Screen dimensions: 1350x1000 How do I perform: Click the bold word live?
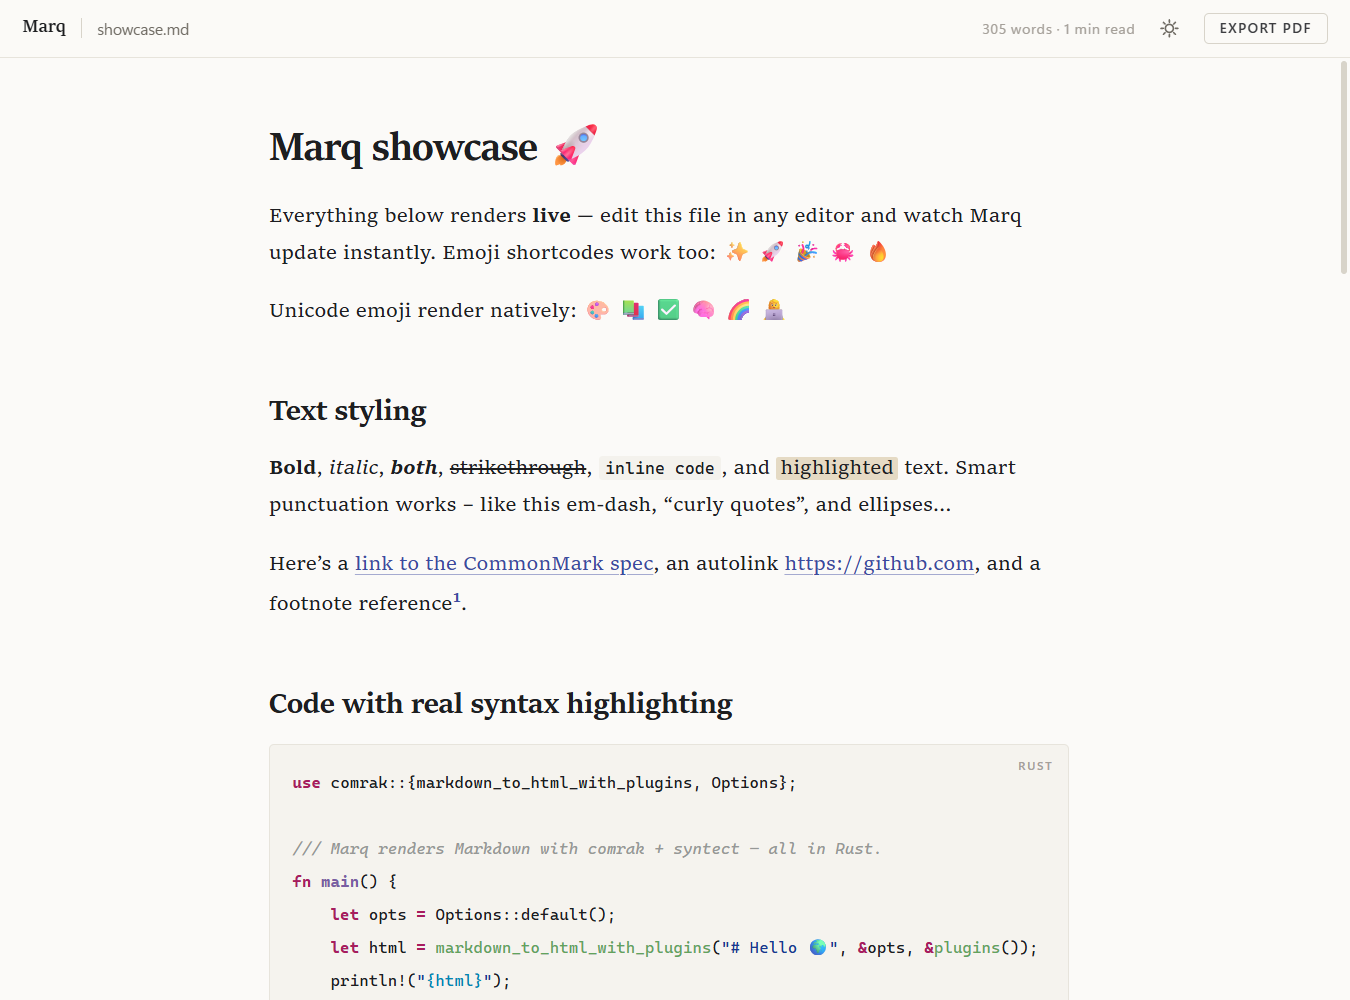click(551, 215)
